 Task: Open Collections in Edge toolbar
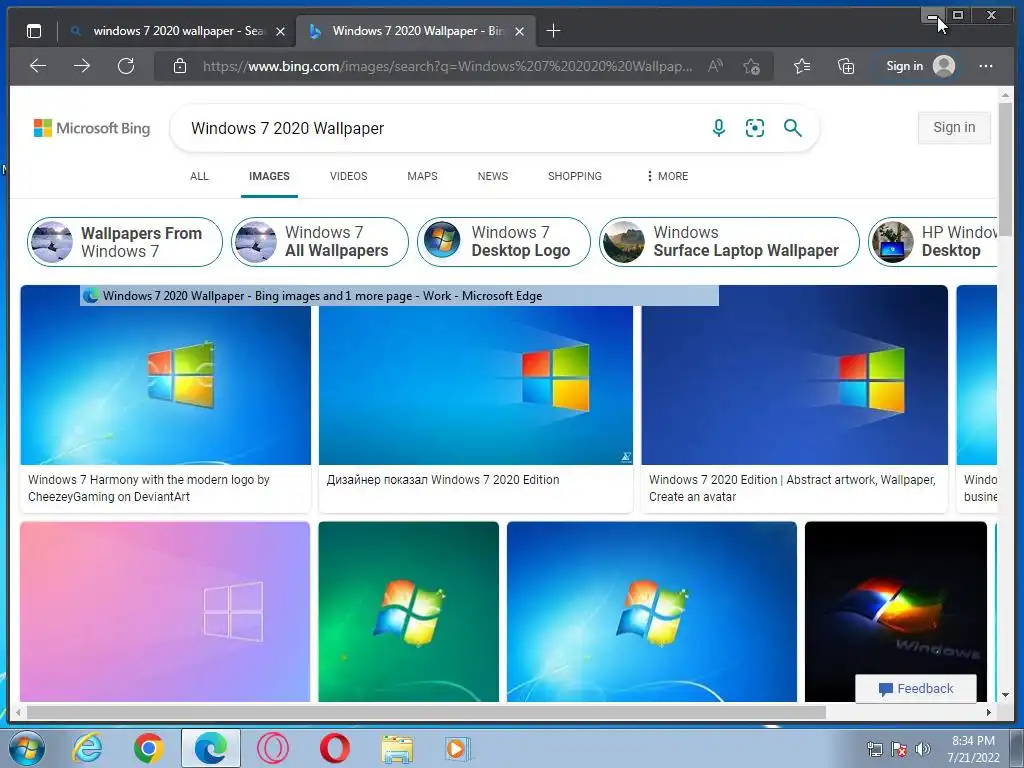click(x=846, y=66)
